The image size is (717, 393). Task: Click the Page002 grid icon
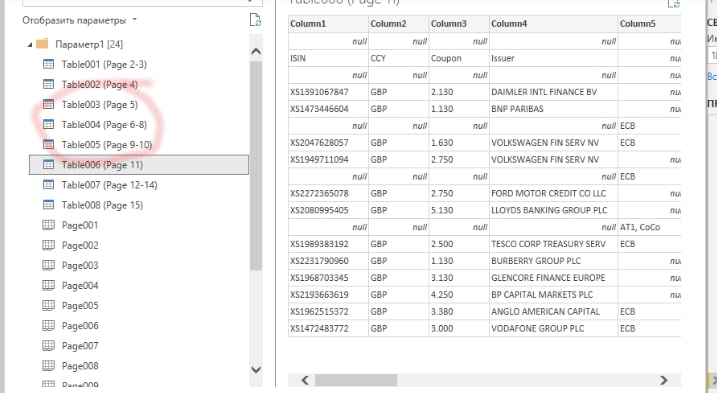point(48,245)
